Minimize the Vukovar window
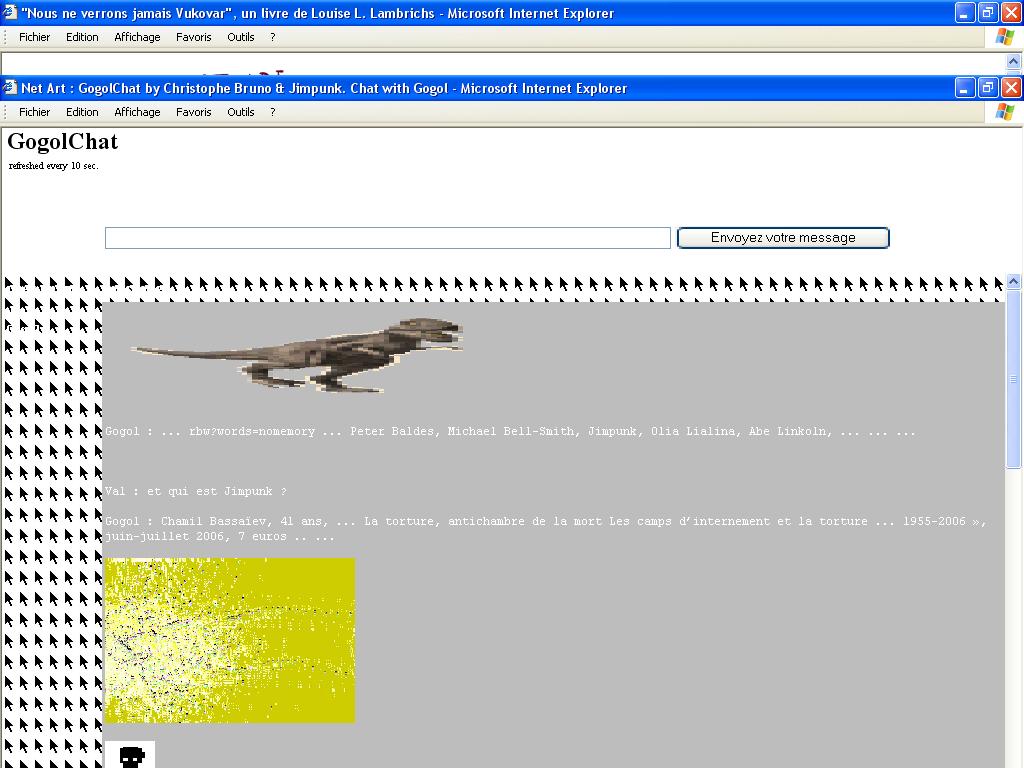This screenshot has width=1024, height=768. point(965,12)
